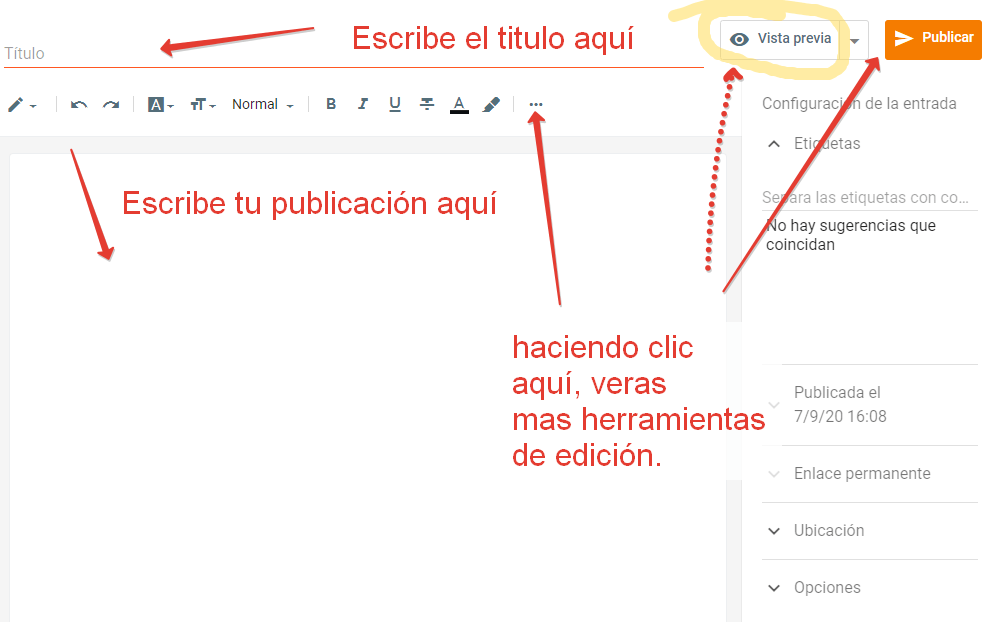Expand the Opciones section
Screen dimensions: 990x622
click(x=773, y=588)
